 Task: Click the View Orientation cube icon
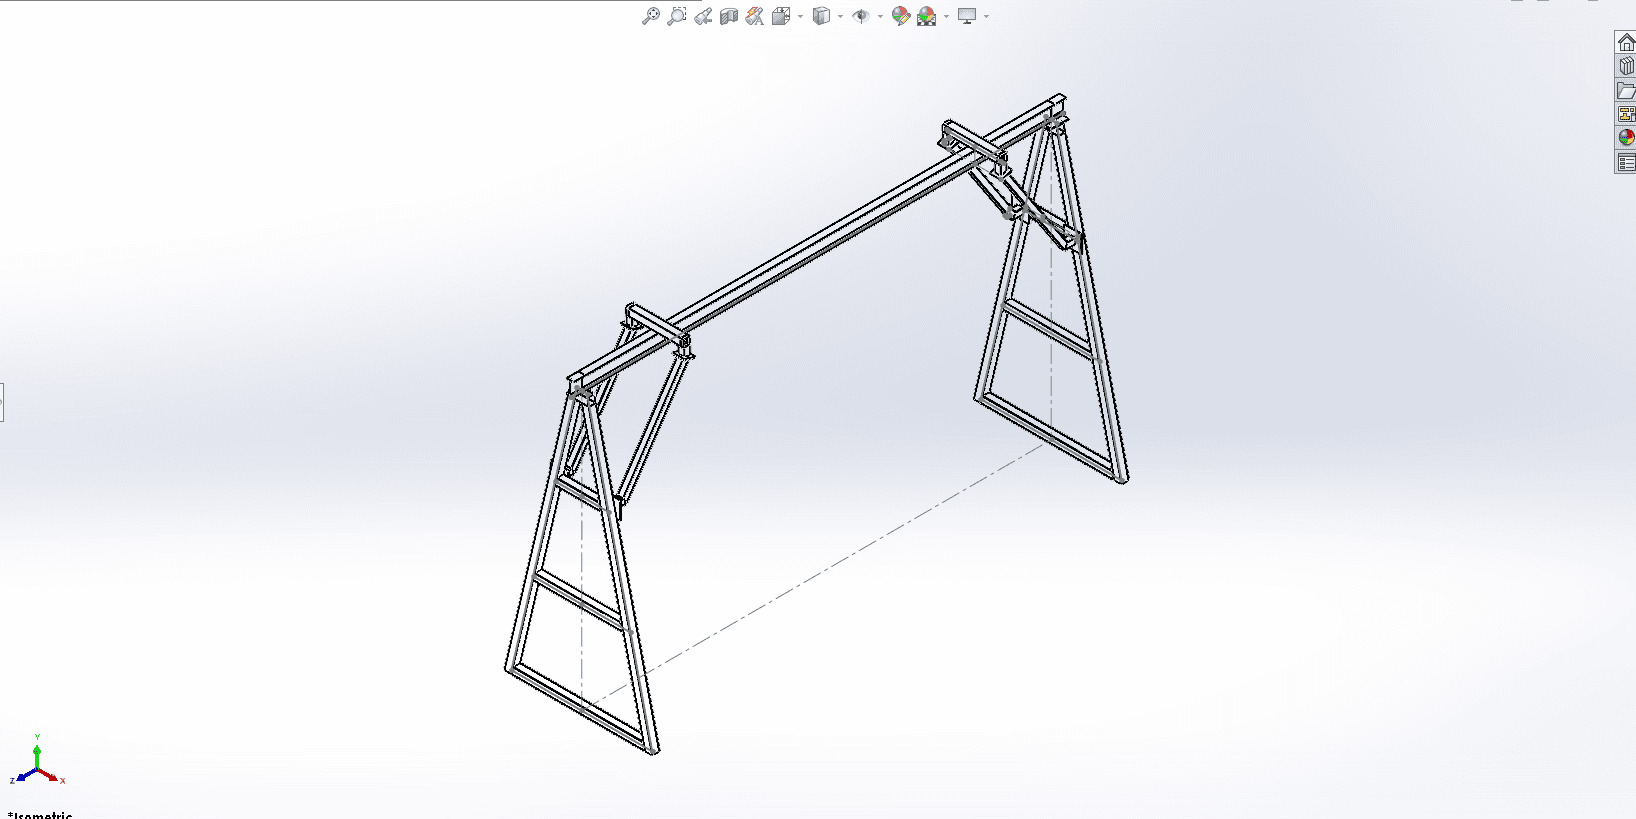pos(781,16)
